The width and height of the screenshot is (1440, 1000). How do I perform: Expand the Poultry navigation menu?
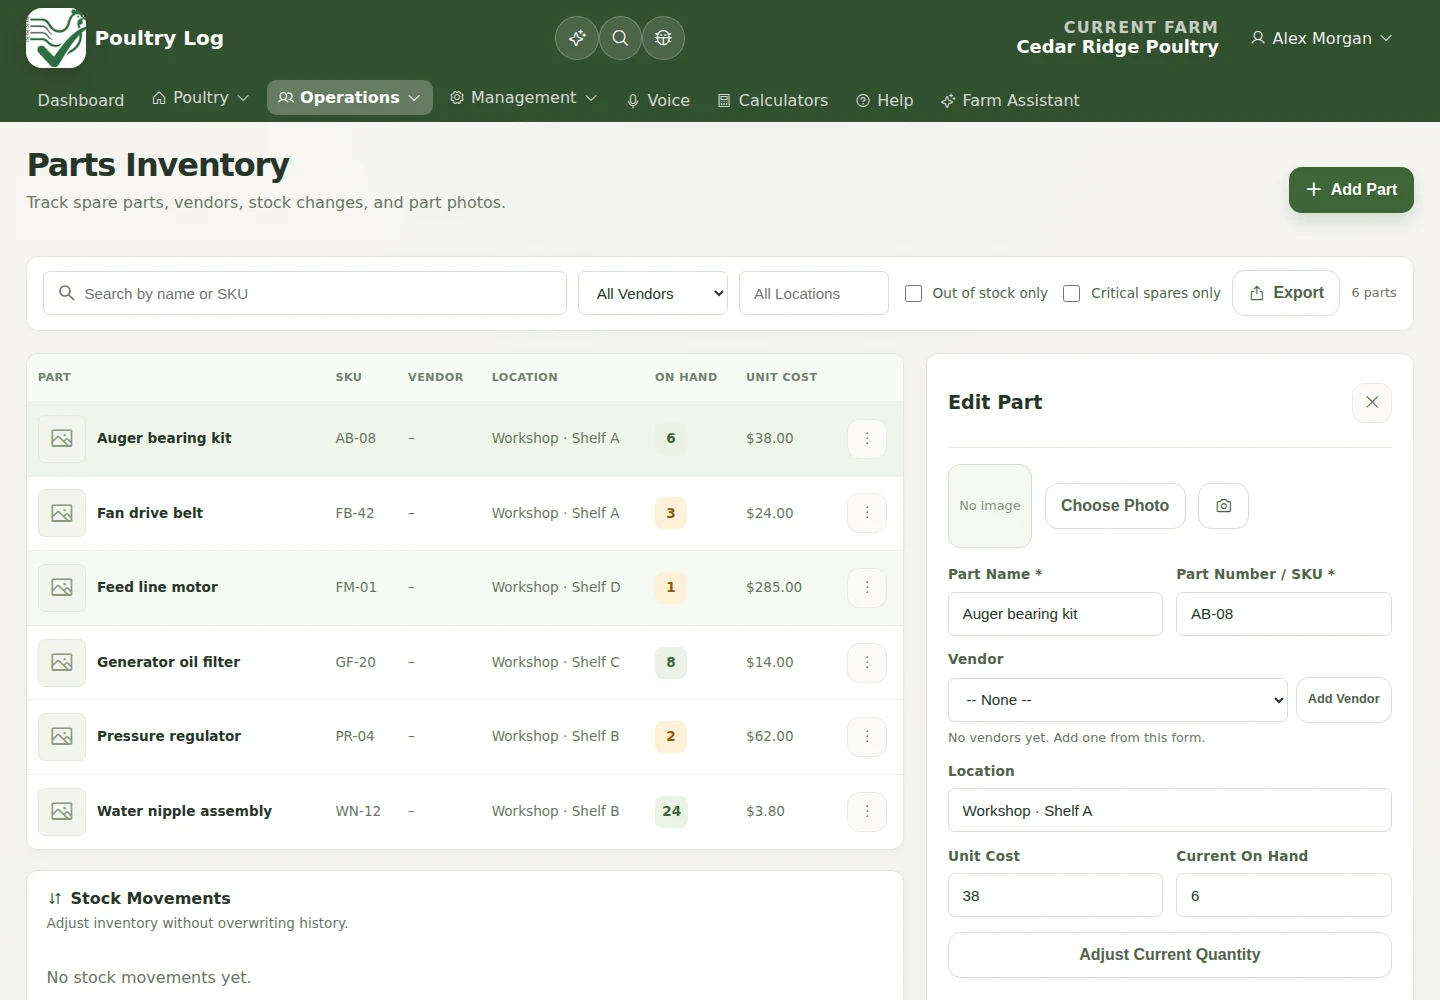tap(200, 98)
